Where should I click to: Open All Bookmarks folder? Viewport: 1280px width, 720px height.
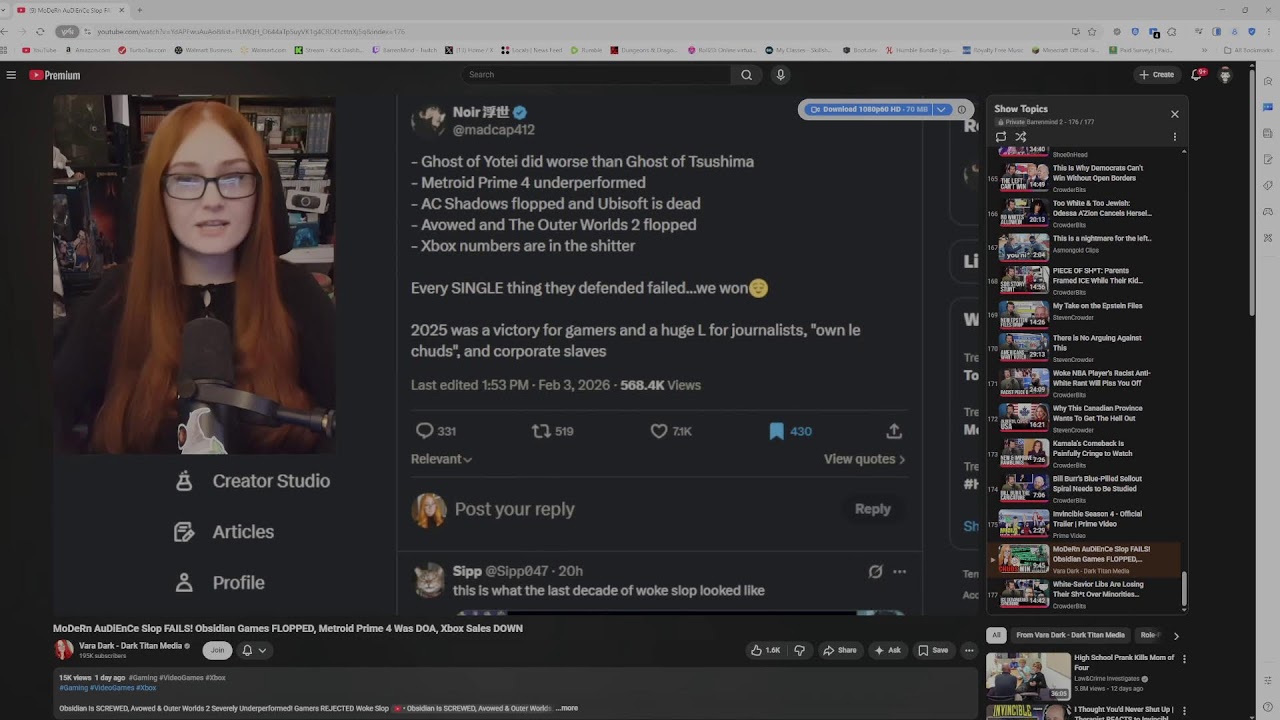[1249, 50]
